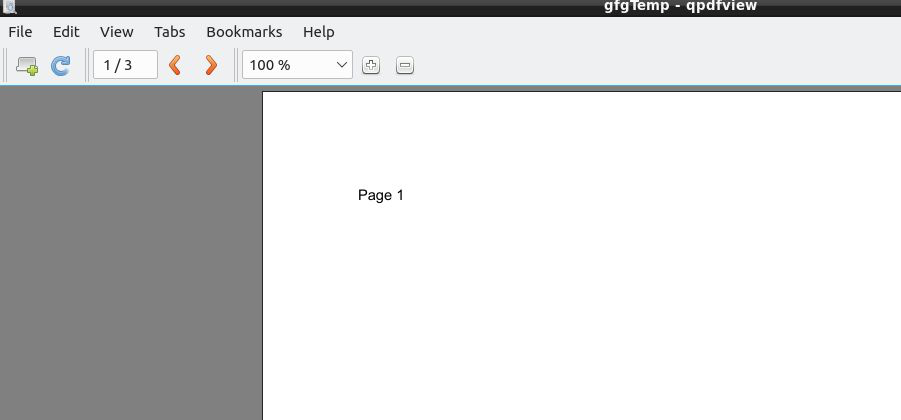Zoom out with the minus icon
Screen dimensions: 901x420
coord(405,65)
